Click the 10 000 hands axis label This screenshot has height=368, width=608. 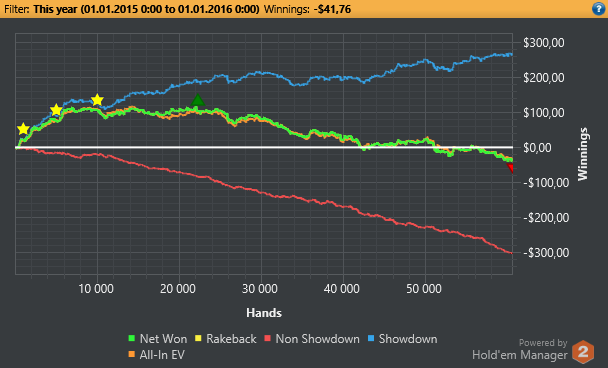pyautogui.click(x=96, y=289)
